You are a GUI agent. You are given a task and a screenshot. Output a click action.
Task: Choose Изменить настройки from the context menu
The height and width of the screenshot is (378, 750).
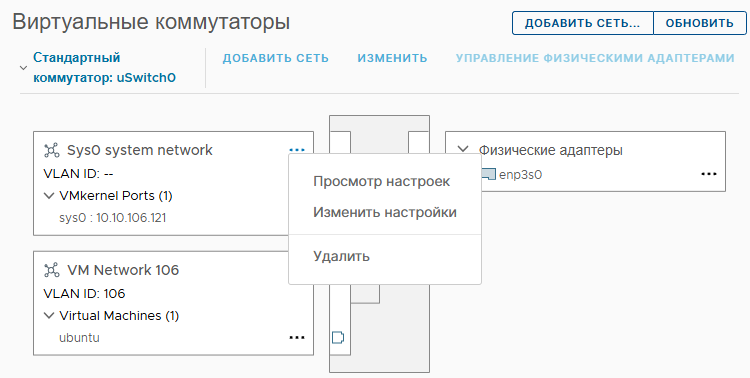(x=385, y=212)
